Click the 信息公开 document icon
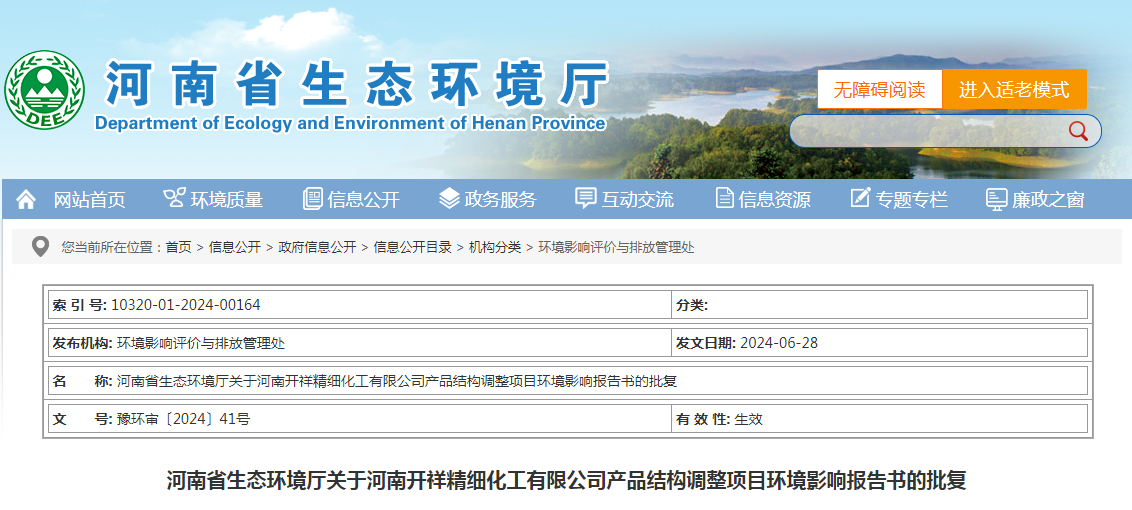This screenshot has width=1132, height=510. 312,199
